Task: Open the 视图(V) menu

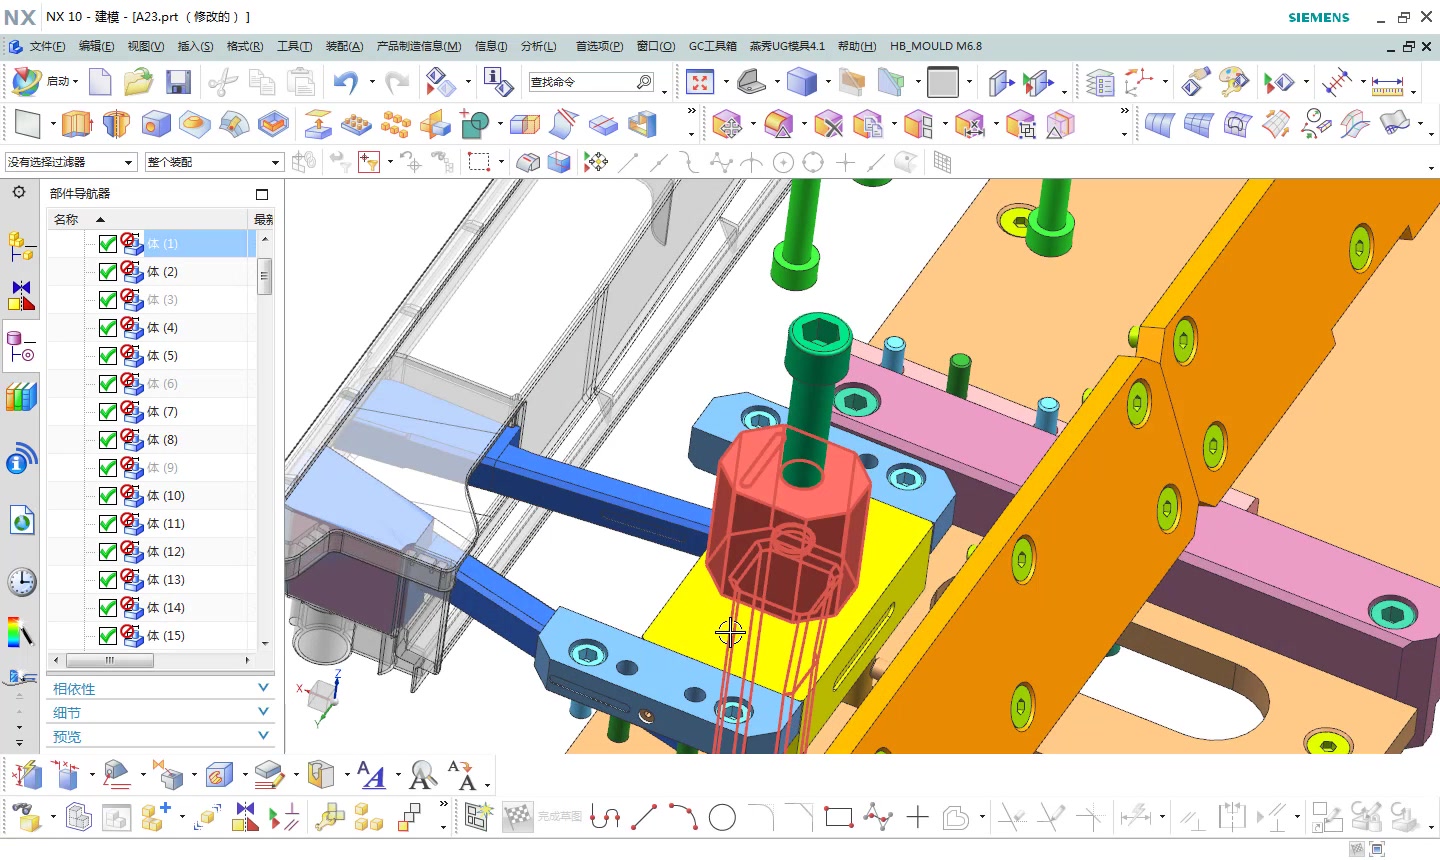Action: 145,46
